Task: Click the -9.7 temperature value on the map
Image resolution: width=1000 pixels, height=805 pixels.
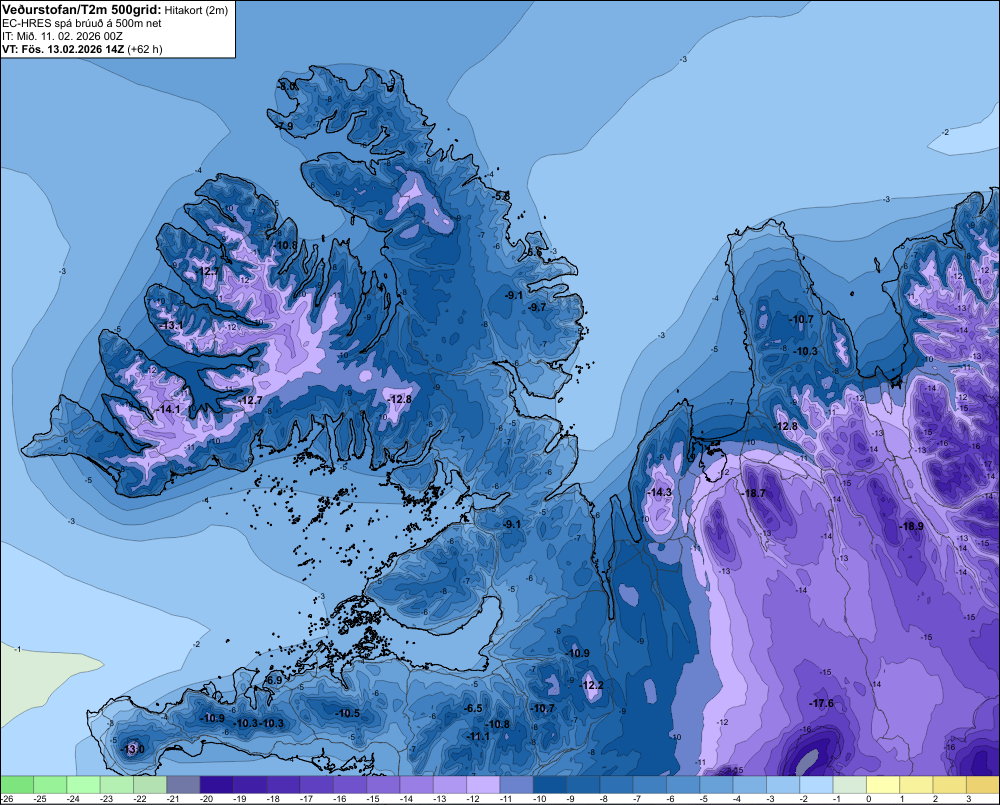Action: (537, 307)
